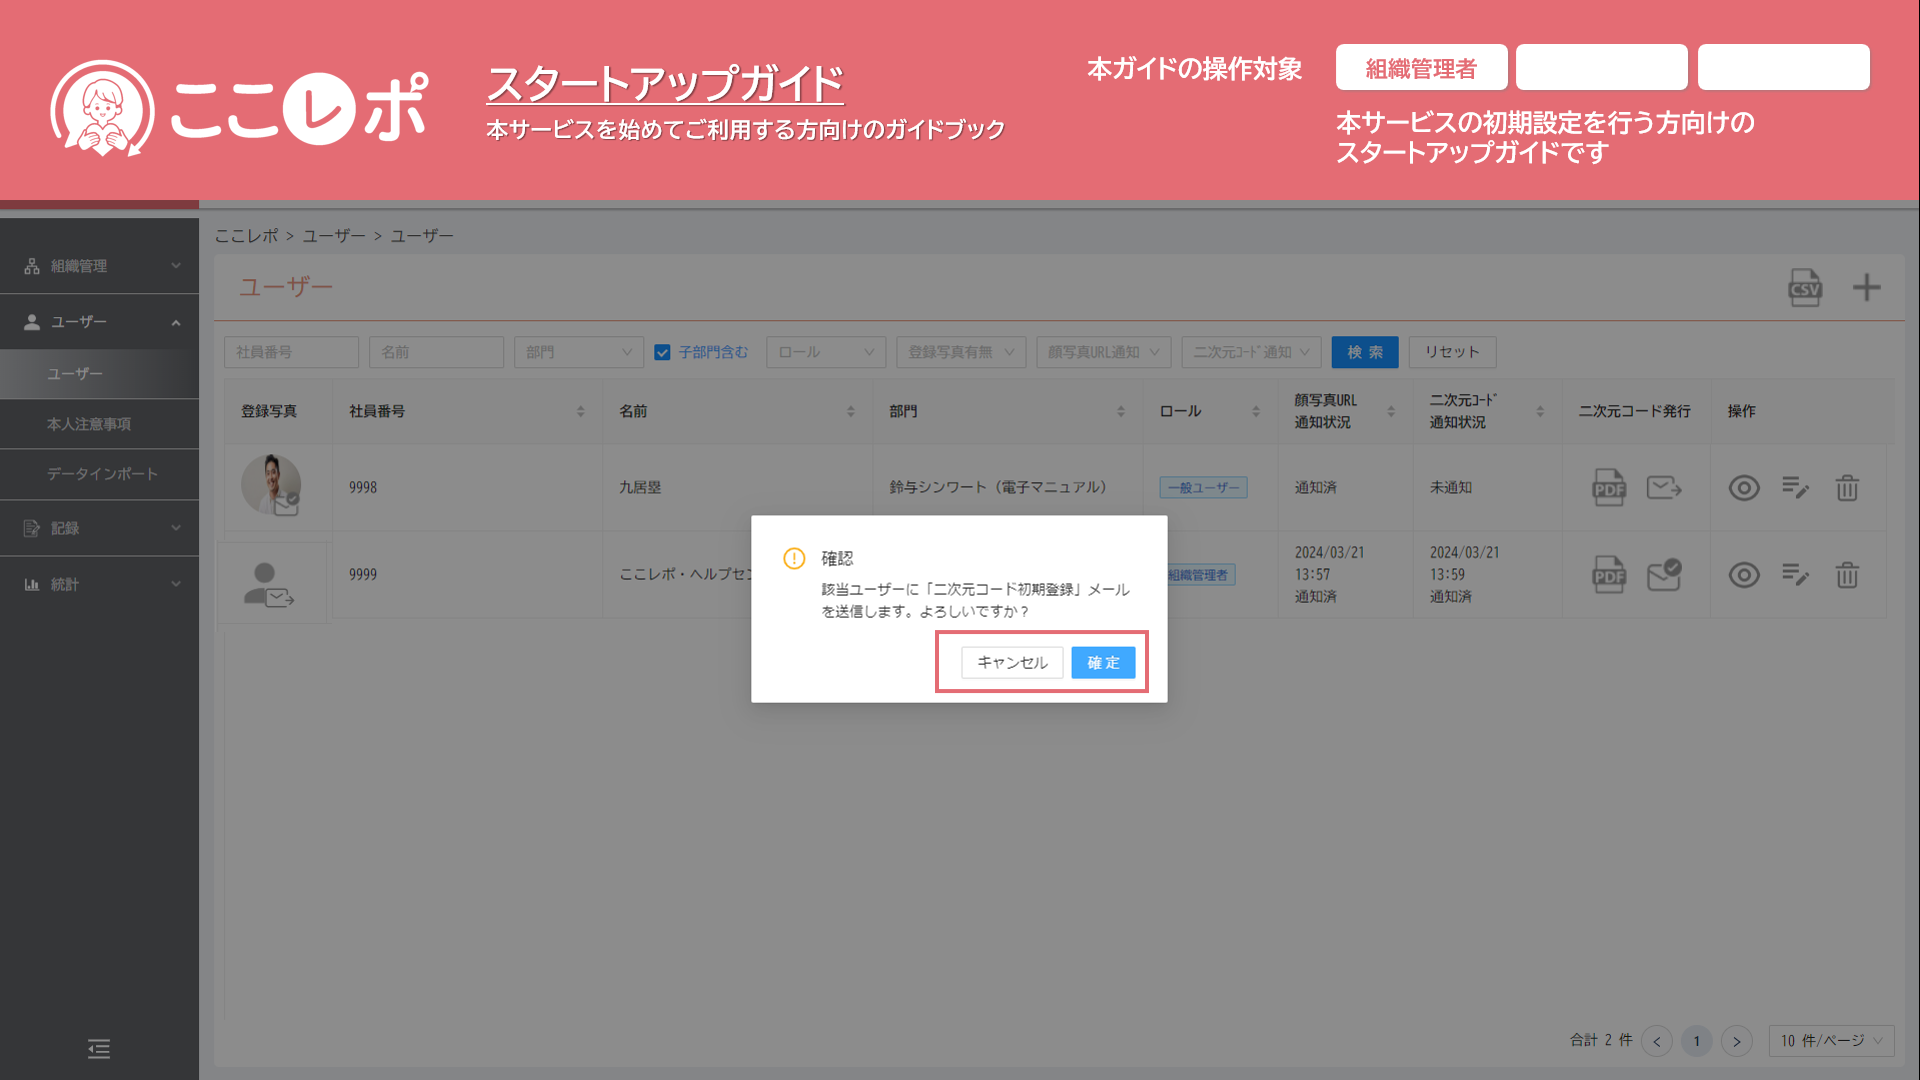The image size is (1920, 1080).
Task: Click PDF icon for user 9998
Action: click(x=1608, y=488)
